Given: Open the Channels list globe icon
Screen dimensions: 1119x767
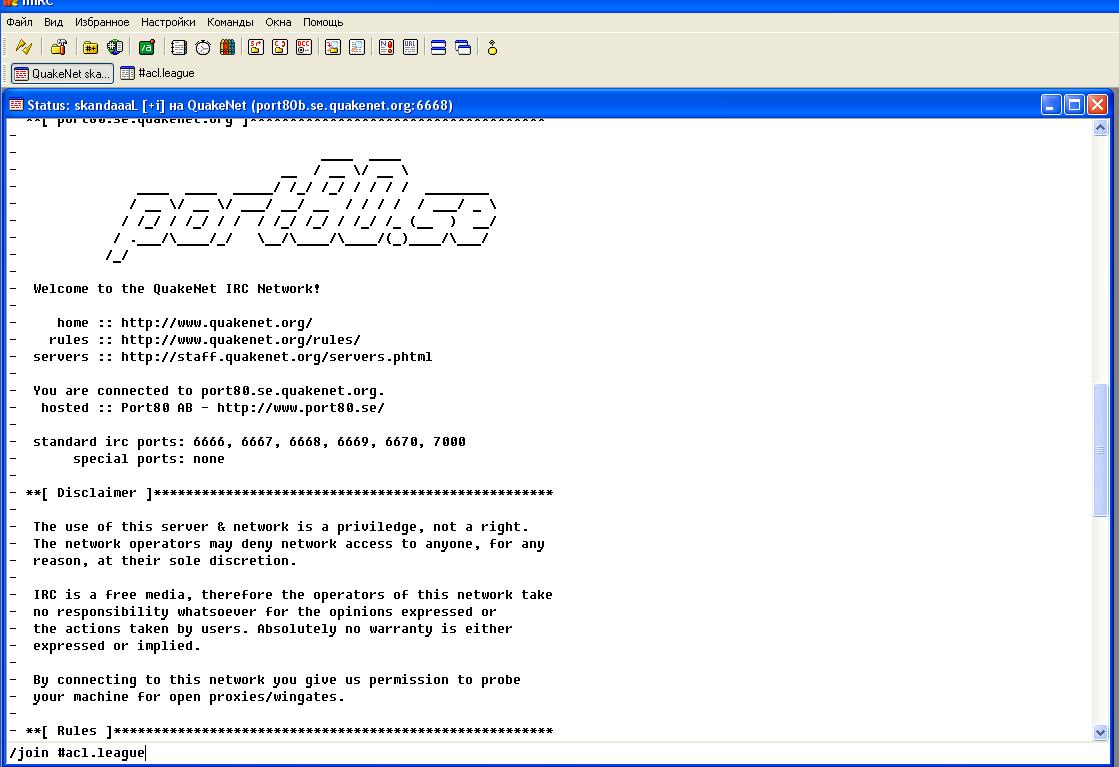Looking at the screenshot, I should 115,48.
